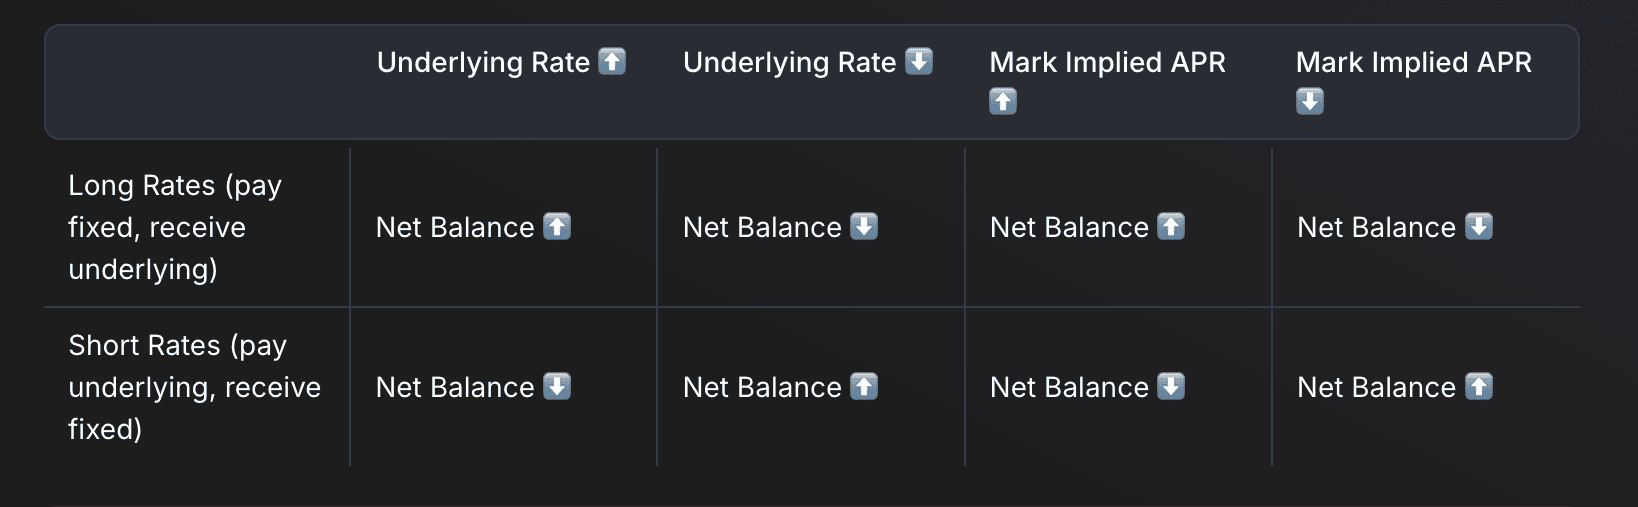Click up arrow next to Underlying Rate header
The height and width of the screenshot is (507, 1638).
tap(612, 61)
